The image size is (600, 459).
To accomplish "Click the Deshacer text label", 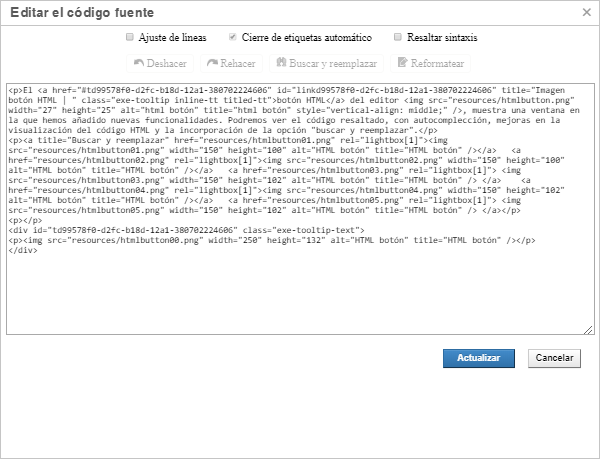I will (x=166, y=63).
